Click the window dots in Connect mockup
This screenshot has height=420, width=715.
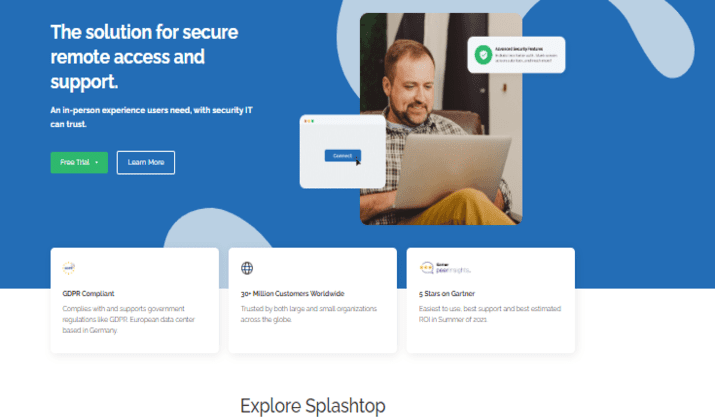coord(309,121)
